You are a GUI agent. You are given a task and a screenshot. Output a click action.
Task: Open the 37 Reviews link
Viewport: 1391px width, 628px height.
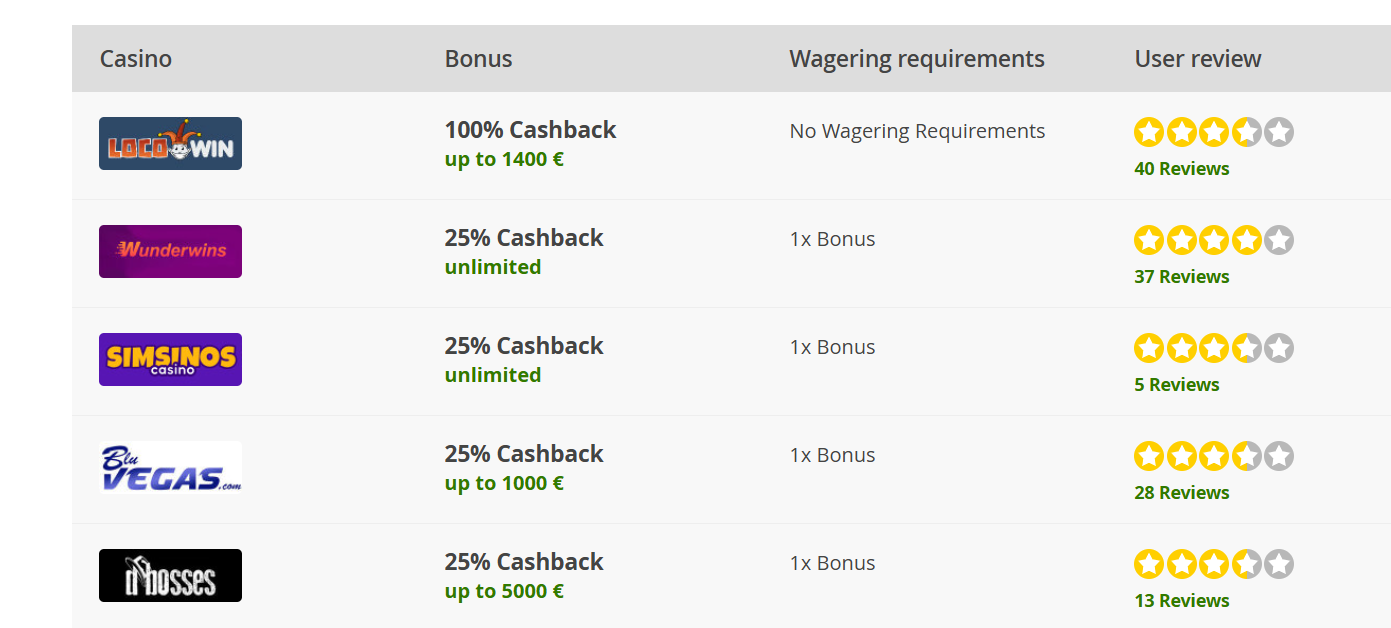[1182, 277]
